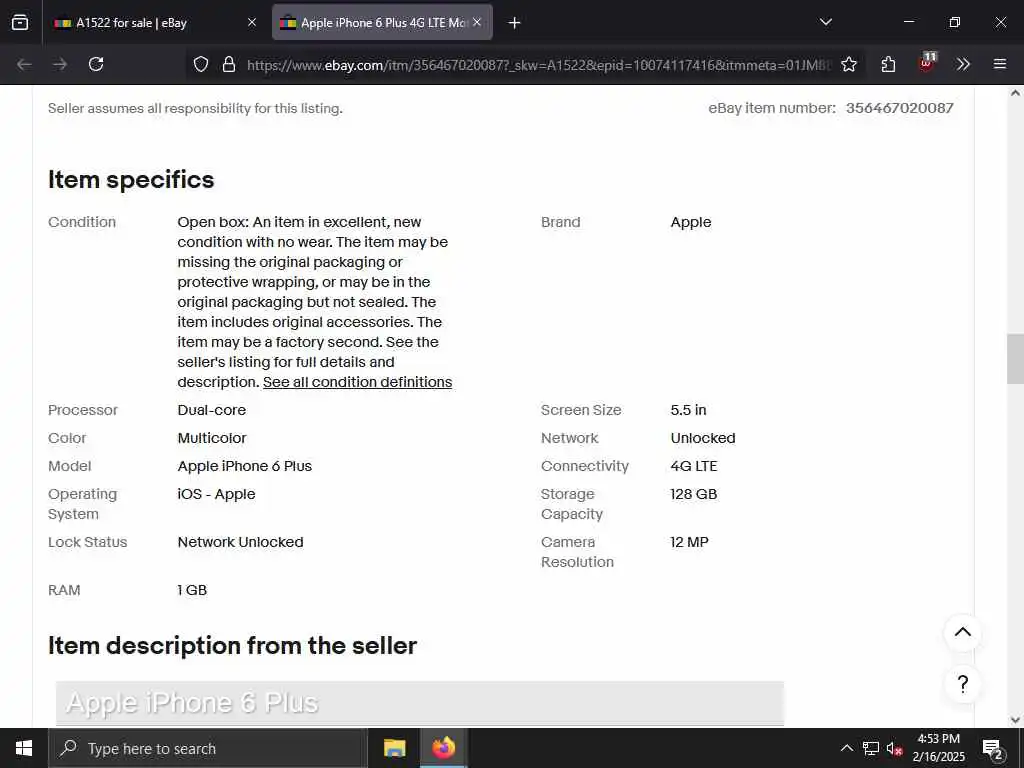The height and width of the screenshot is (768, 1024).
Task: Open File Explorer from the taskbar
Action: [394, 748]
